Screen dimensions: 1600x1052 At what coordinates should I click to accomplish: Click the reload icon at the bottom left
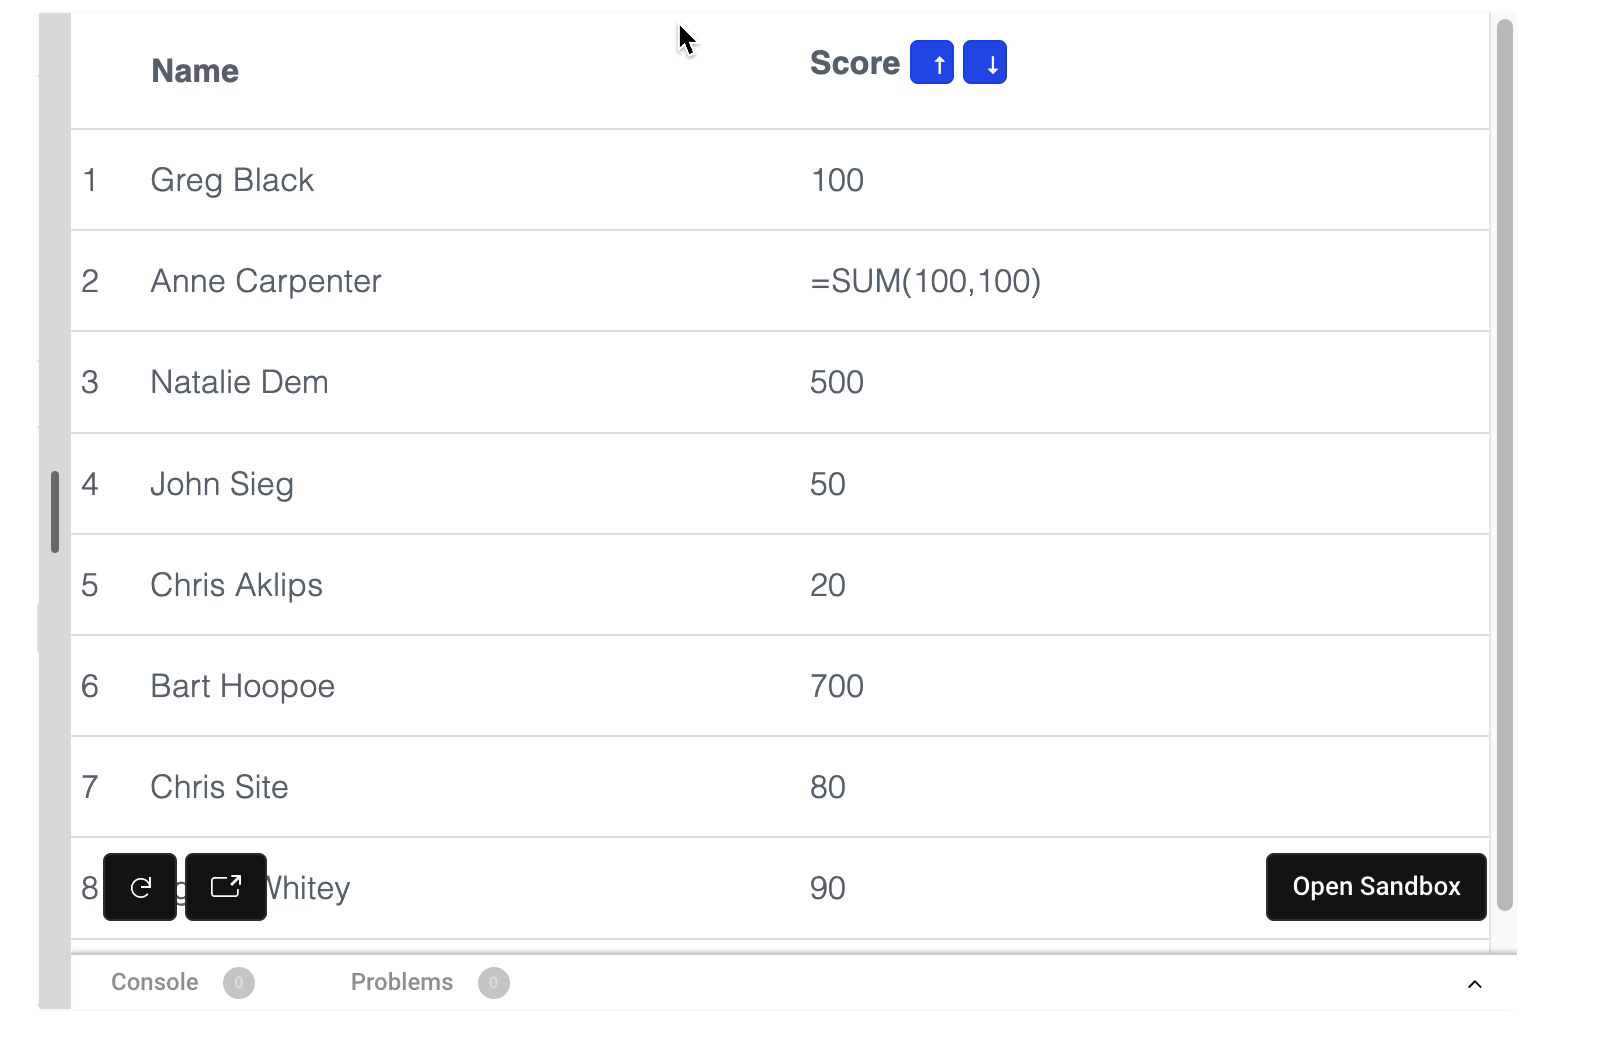139,886
